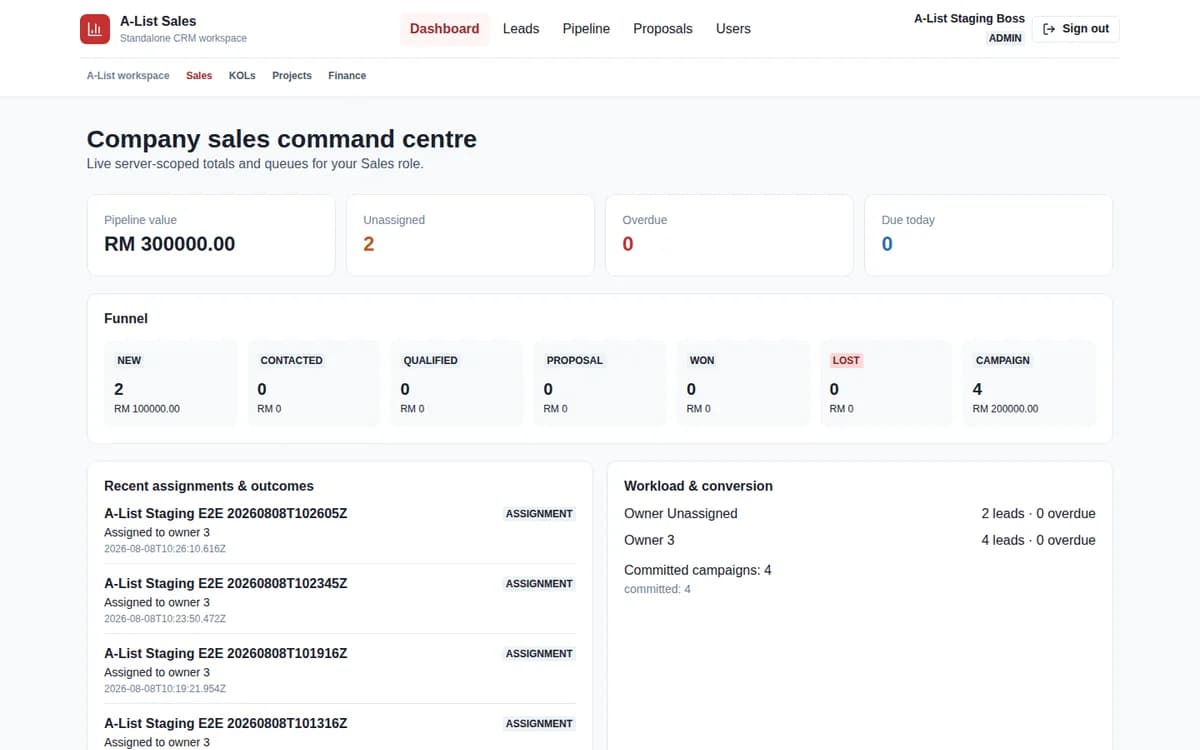This screenshot has width=1200, height=750.
Task: Select the Owner 3 workload row
Action: pos(860,540)
